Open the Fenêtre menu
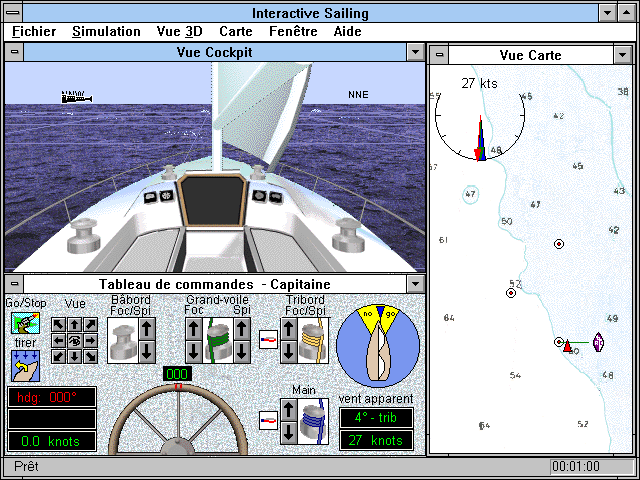Screen dimensions: 640x480 [x=293, y=31]
